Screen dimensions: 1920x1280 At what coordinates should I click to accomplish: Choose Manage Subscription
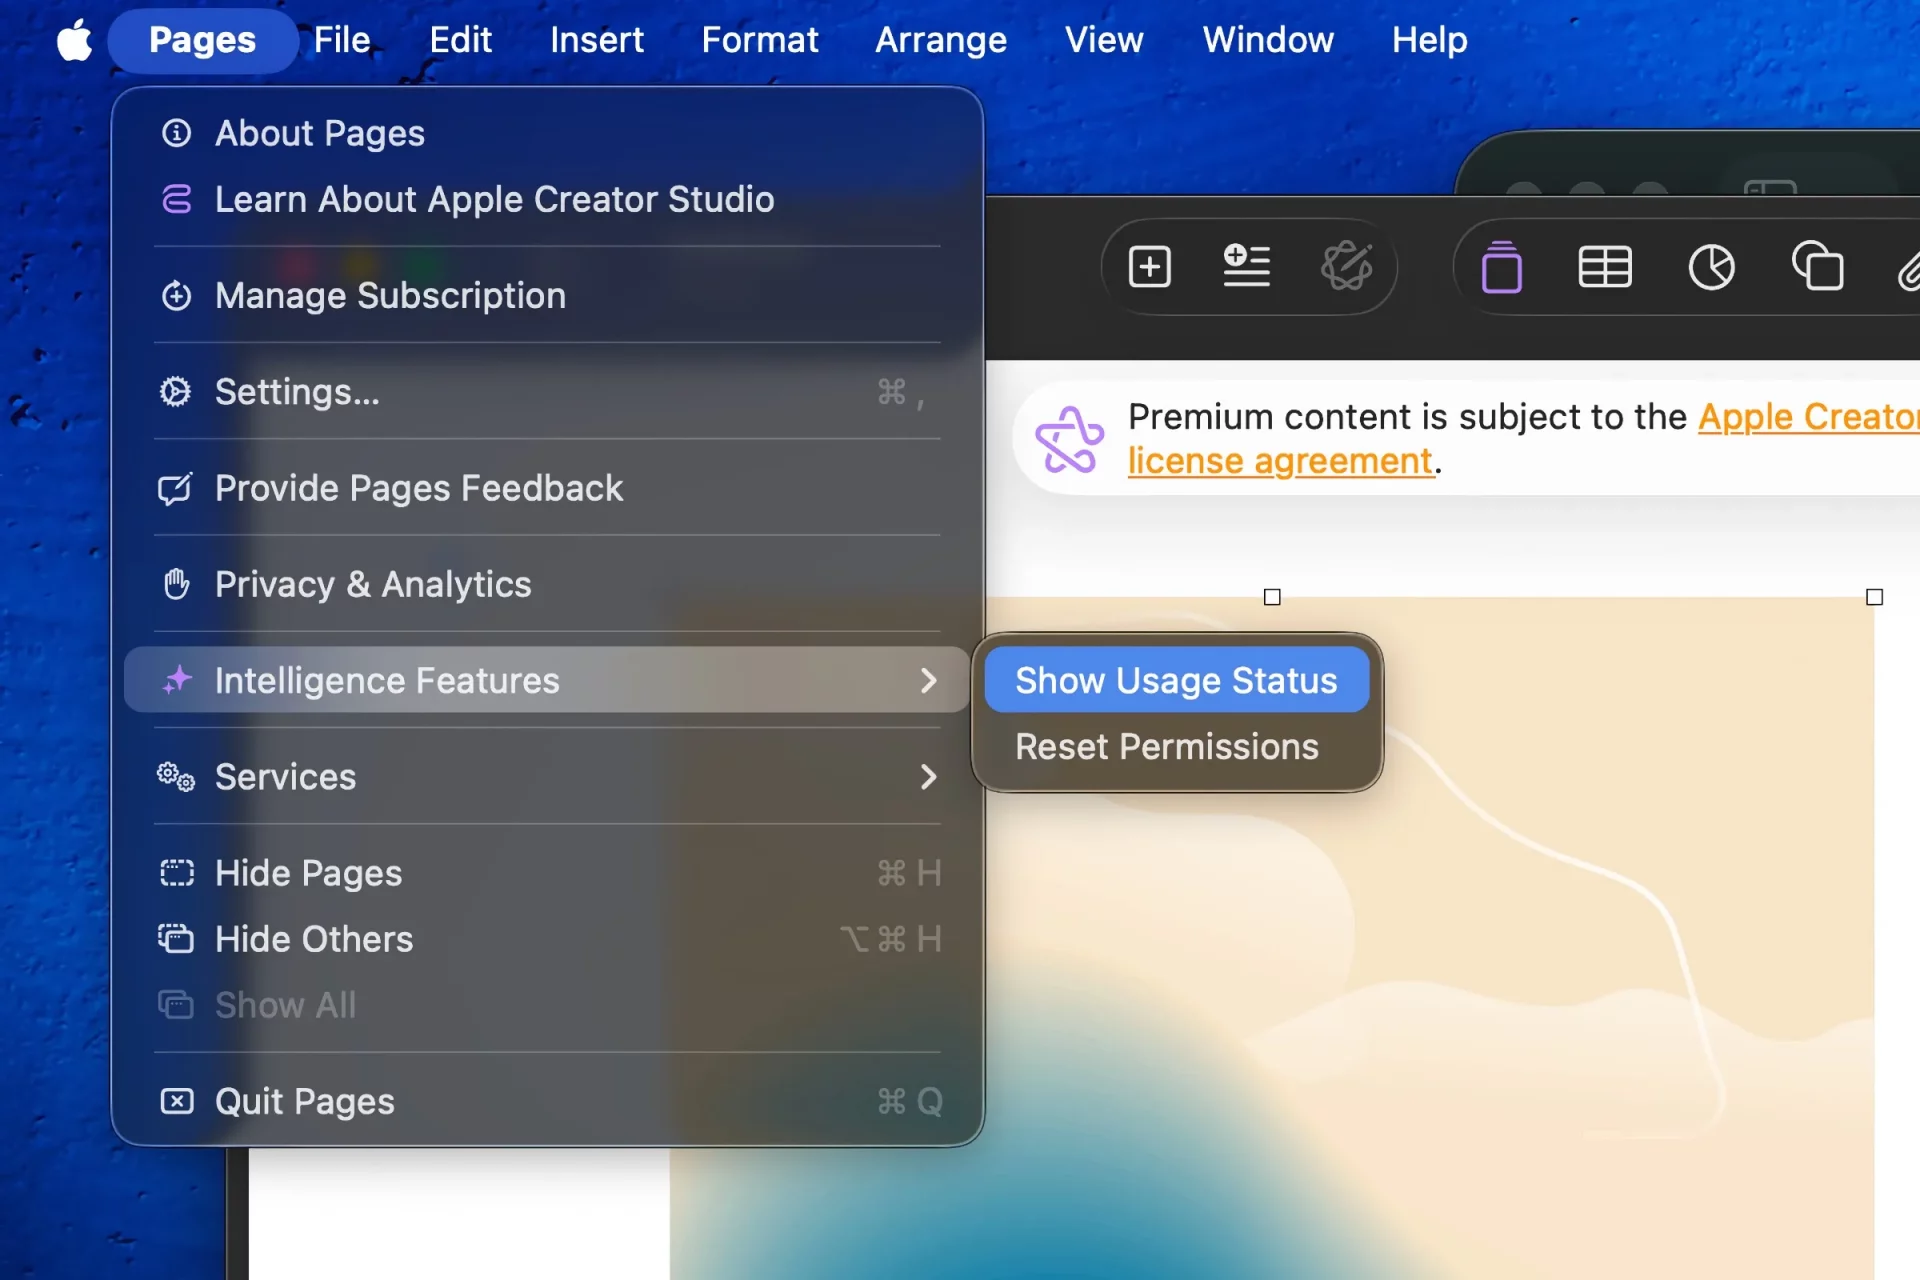[x=390, y=295]
